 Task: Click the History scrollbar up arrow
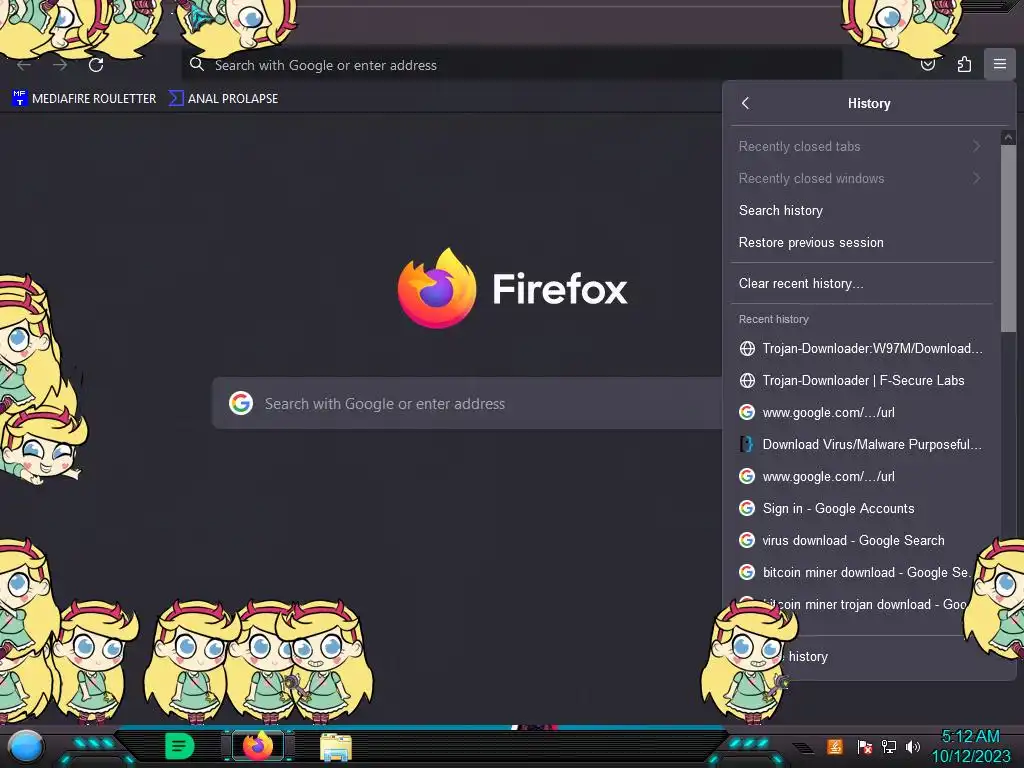click(1008, 137)
